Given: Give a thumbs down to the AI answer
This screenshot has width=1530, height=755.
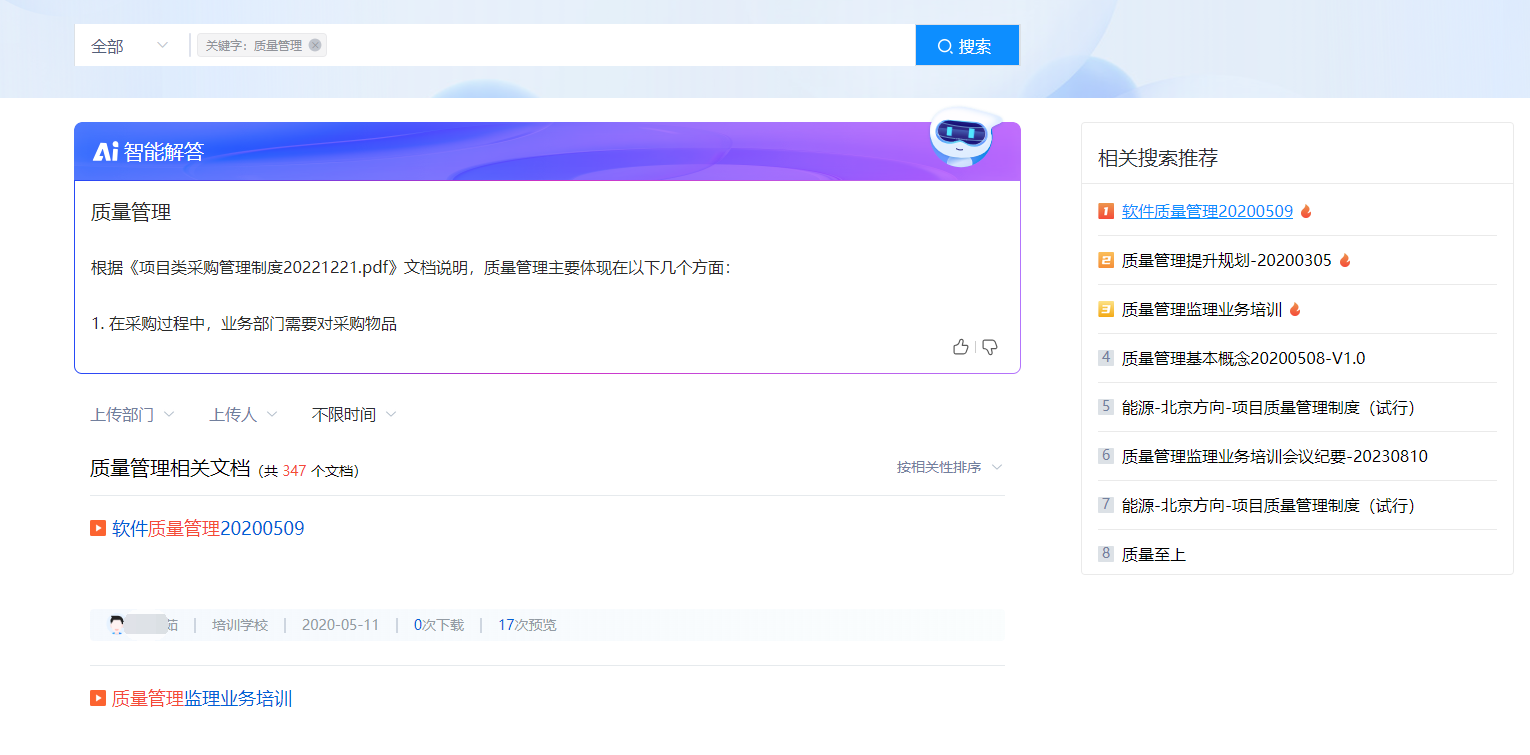Looking at the screenshot, I should [988, 346].
